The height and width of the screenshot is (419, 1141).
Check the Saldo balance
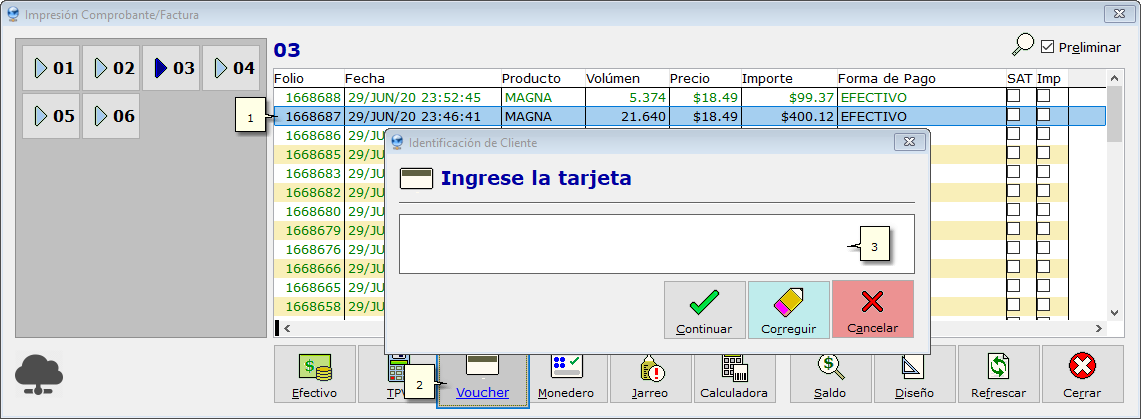tap(829, 375)
